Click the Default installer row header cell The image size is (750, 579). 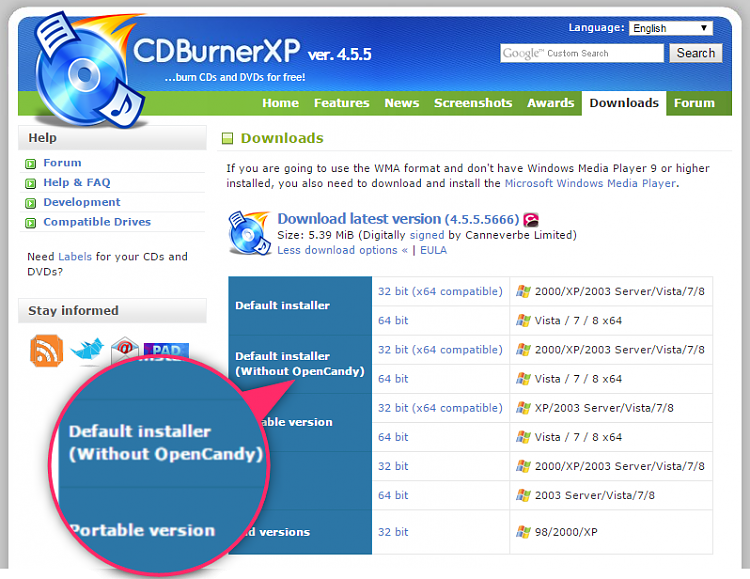click(x=300, y=306)
